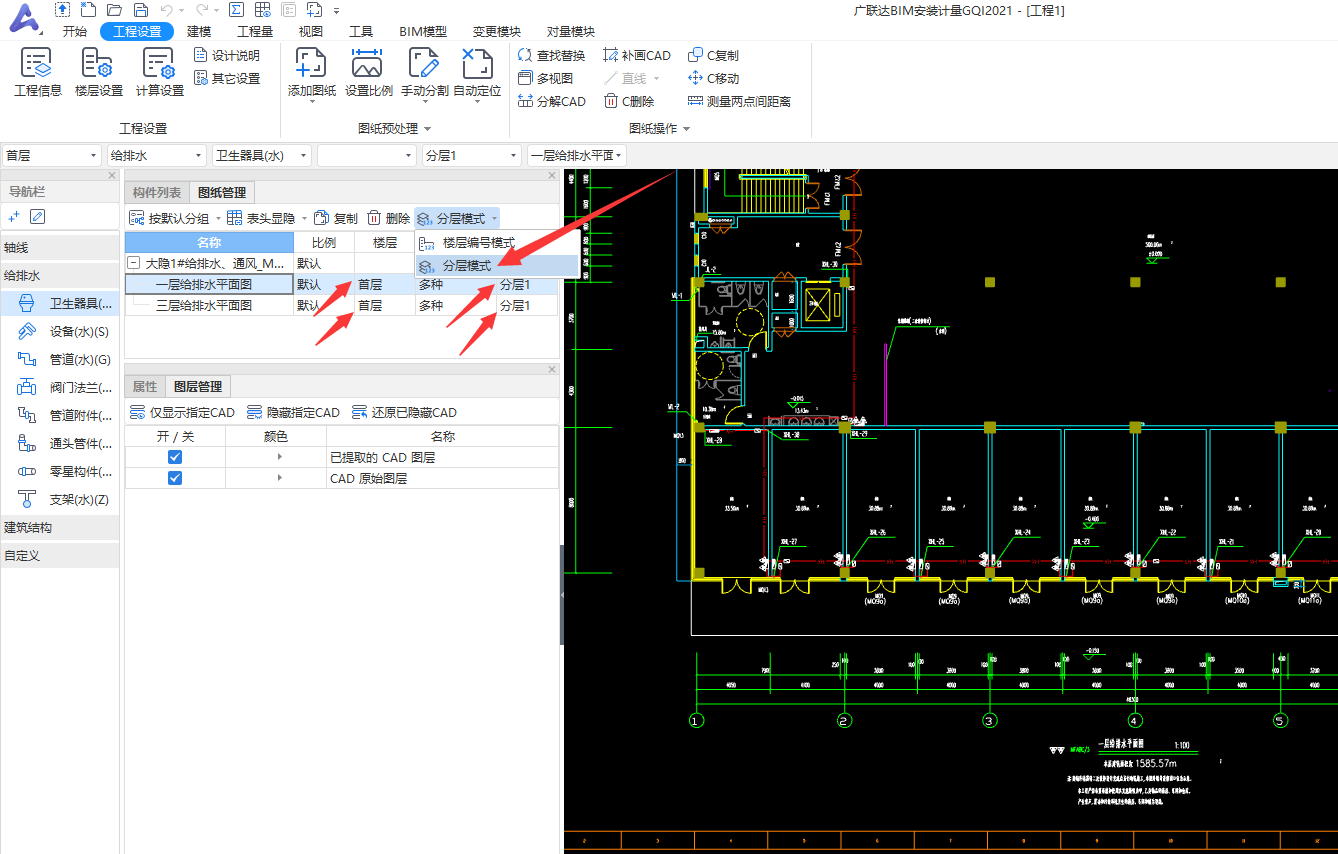Collapse 大隐1#给排水 drawing tree node

pos(134,263)
